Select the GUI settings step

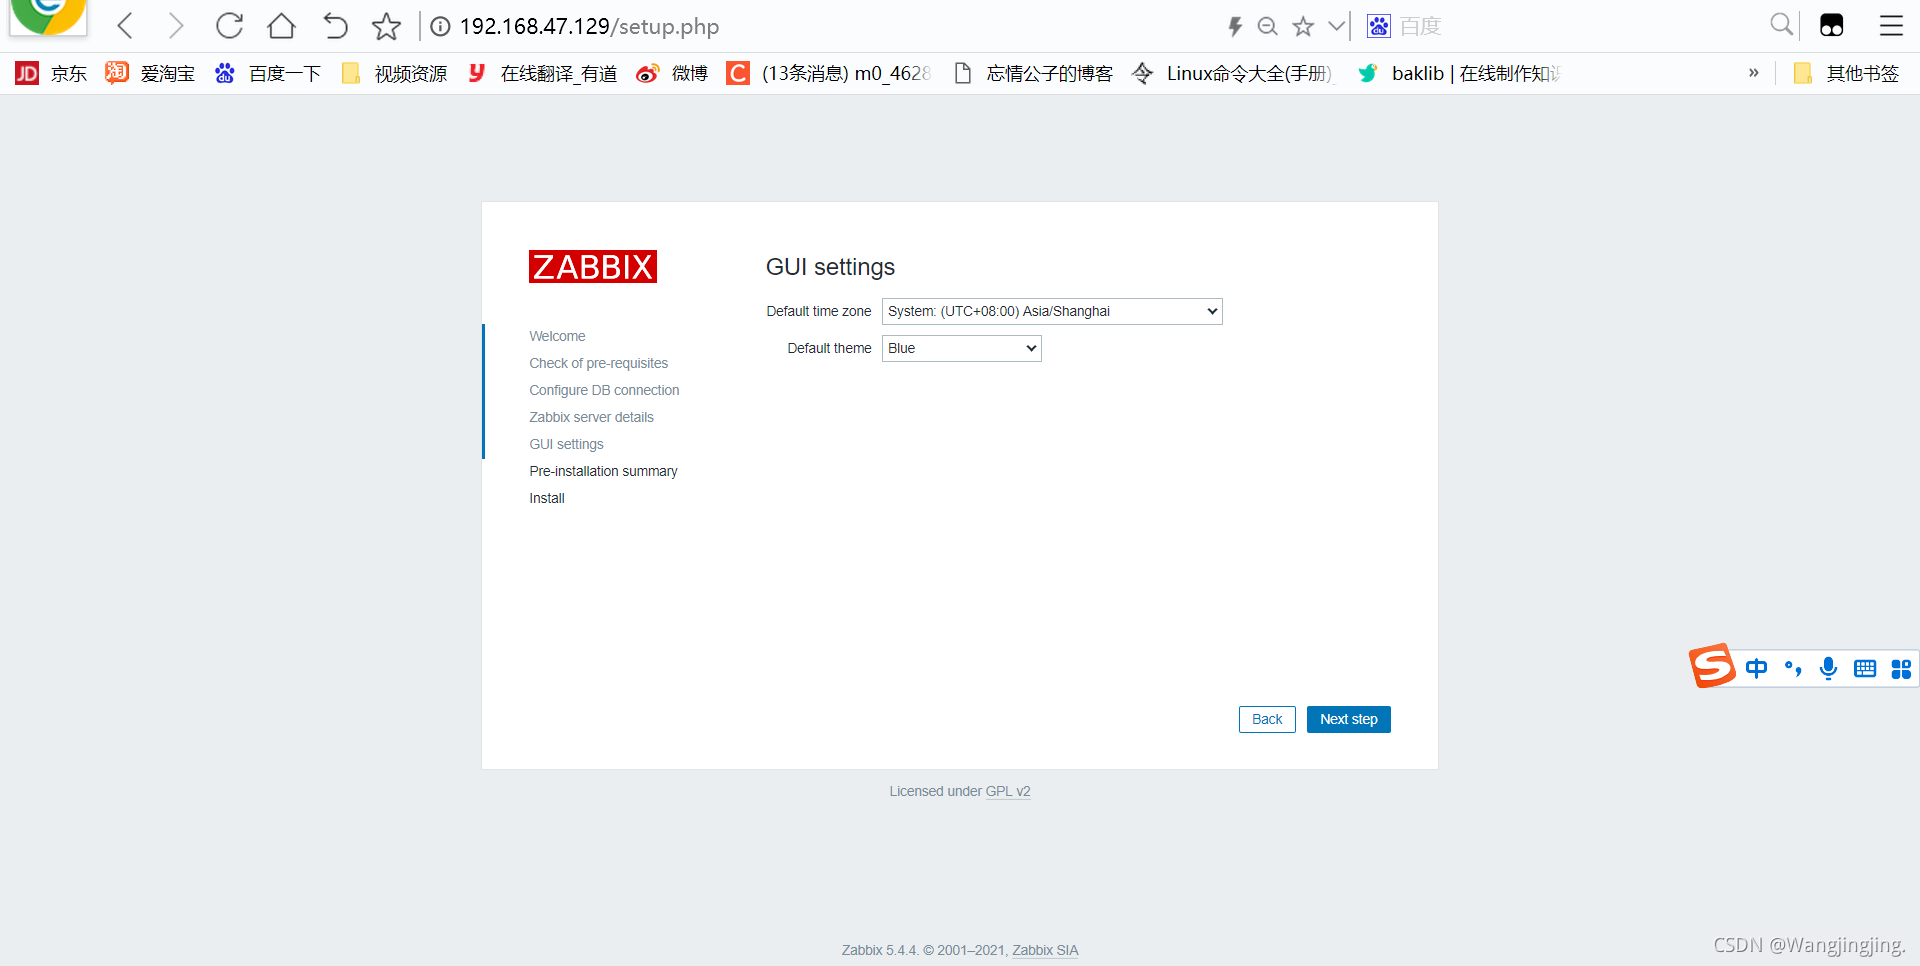click(566, 444)
